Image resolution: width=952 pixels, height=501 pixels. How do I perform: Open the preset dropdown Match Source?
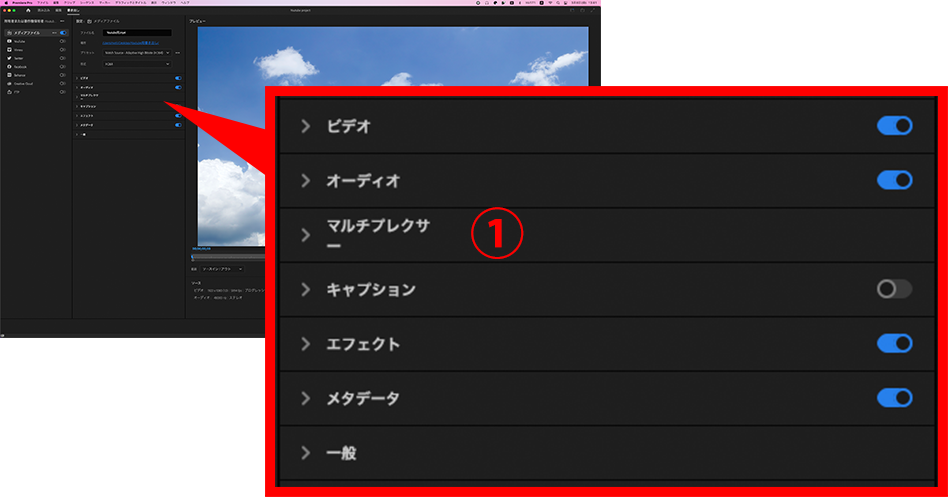pyautogui.click(x=137, y=53)
